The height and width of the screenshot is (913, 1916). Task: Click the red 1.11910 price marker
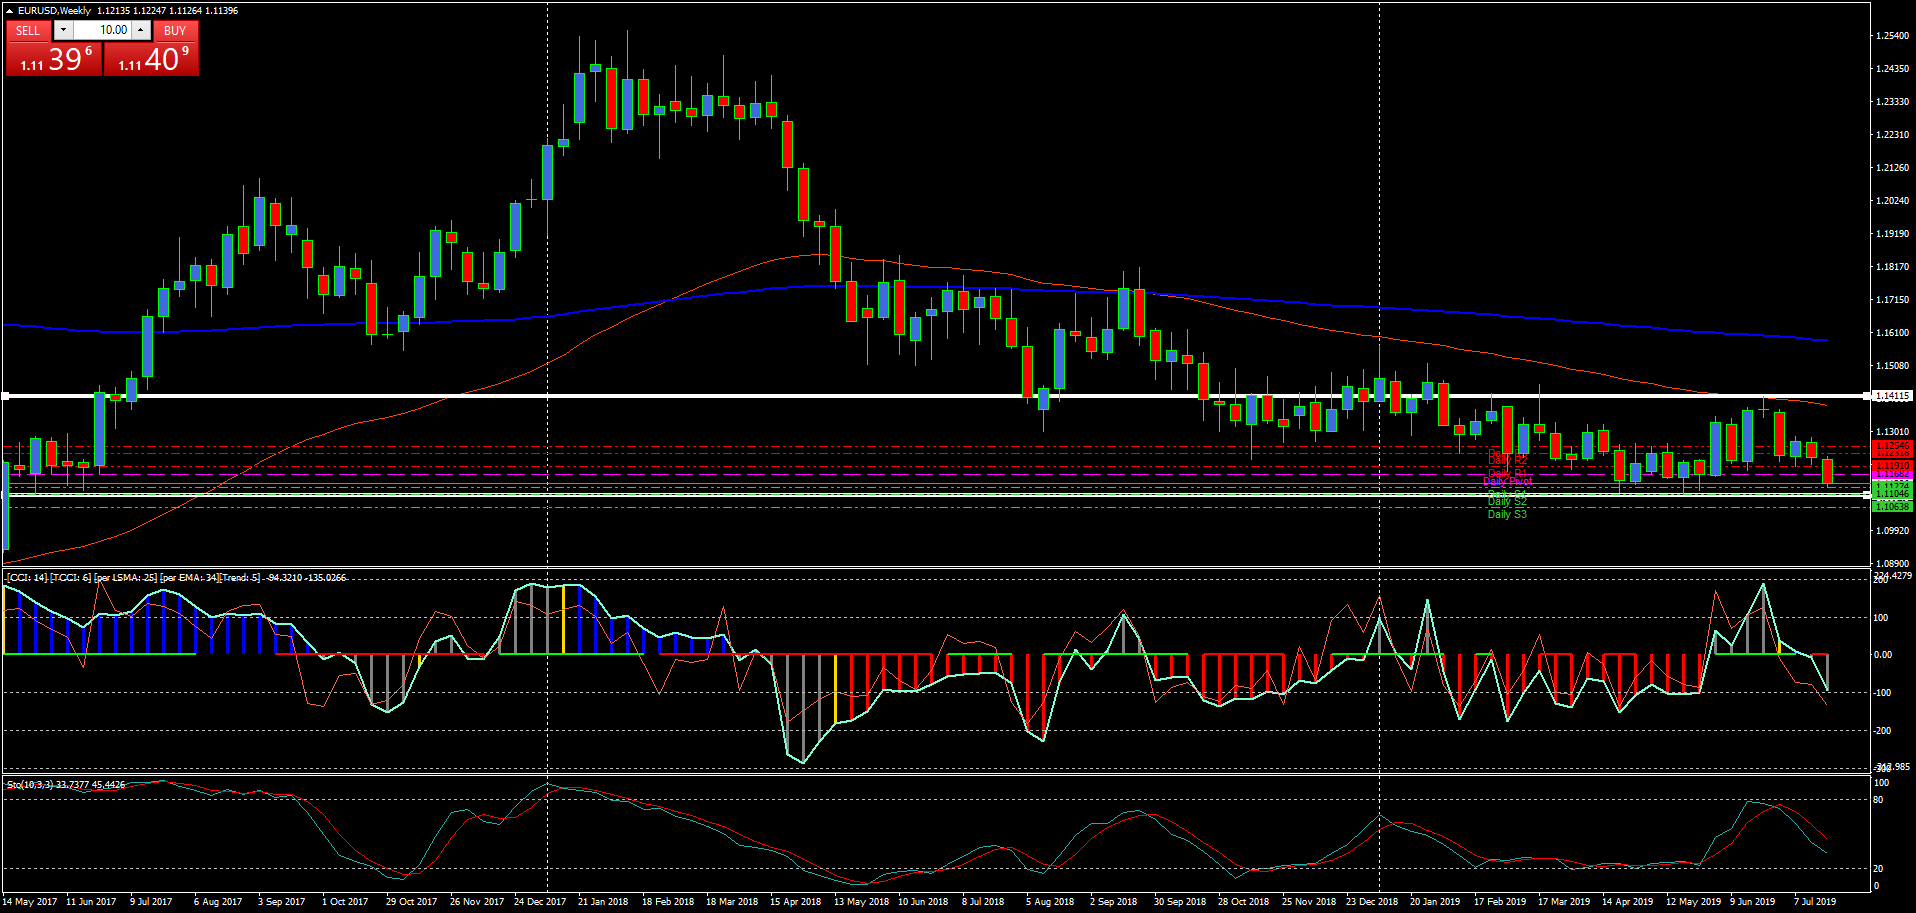pyautogui.click(x=1894, y=465)
